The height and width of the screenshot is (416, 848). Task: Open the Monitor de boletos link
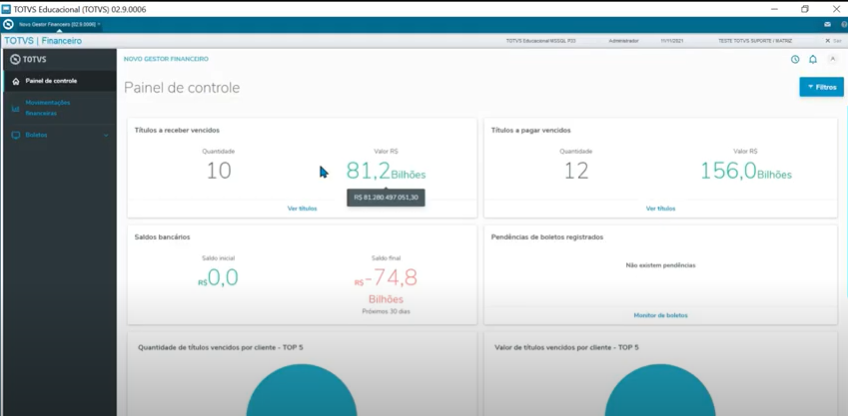(660, 315)
